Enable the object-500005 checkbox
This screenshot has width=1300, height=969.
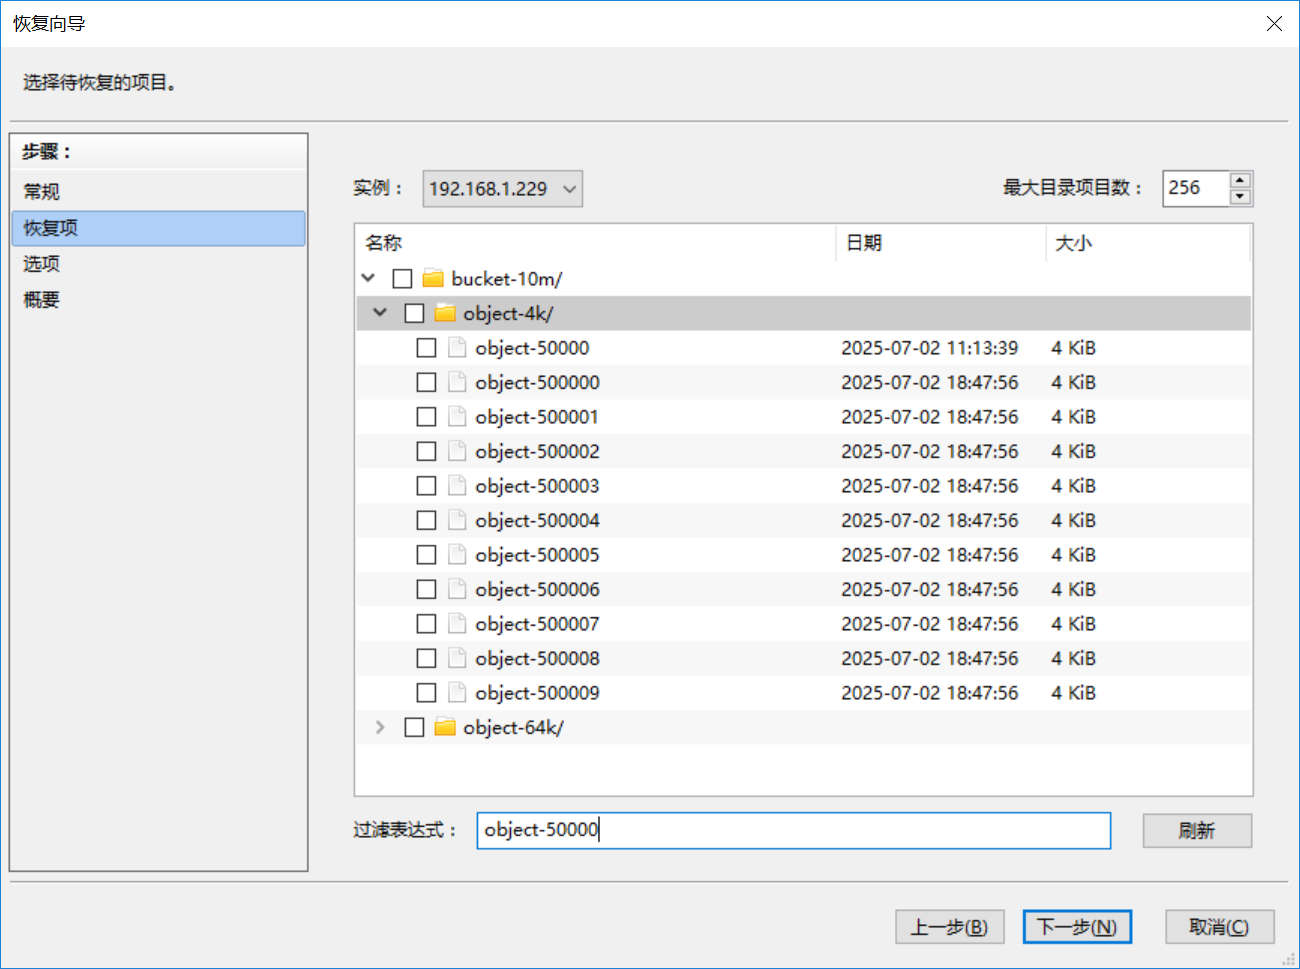[426, 555]
